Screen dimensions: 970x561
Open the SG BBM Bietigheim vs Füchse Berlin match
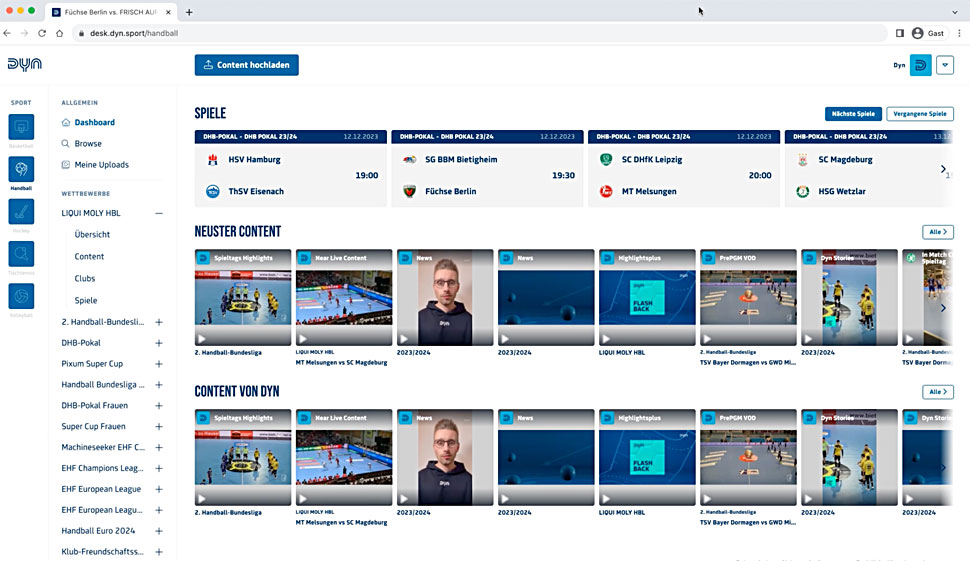point(487,168)
